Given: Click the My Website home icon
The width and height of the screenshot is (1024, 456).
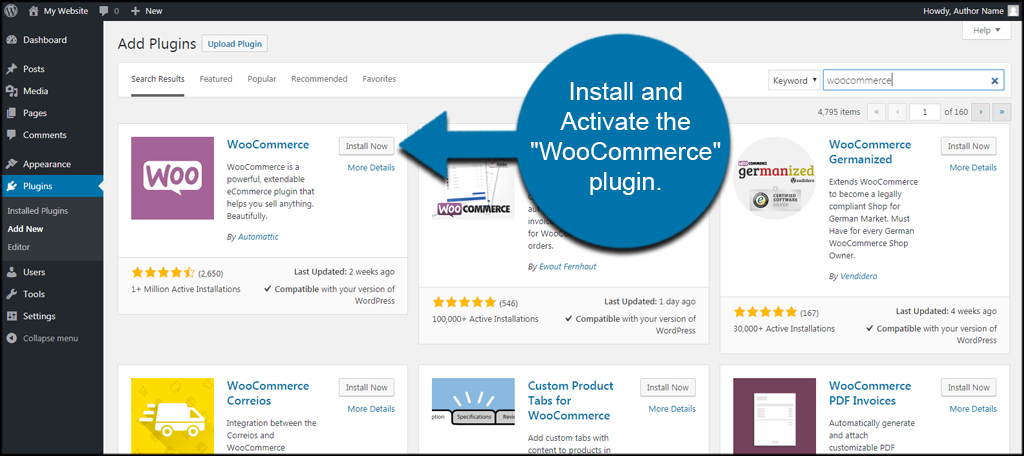Looking at the screenshot, I should [x=34, y=10].
